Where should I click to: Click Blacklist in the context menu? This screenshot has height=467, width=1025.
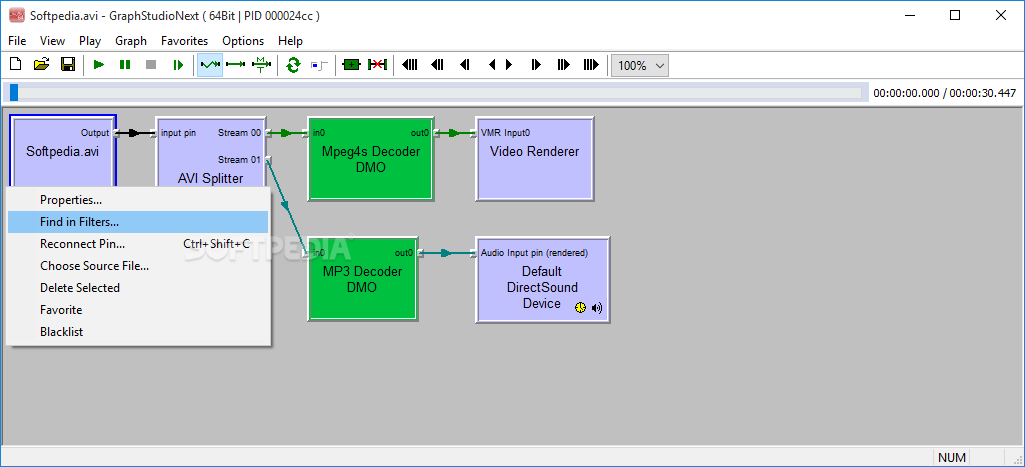[138, 332]
